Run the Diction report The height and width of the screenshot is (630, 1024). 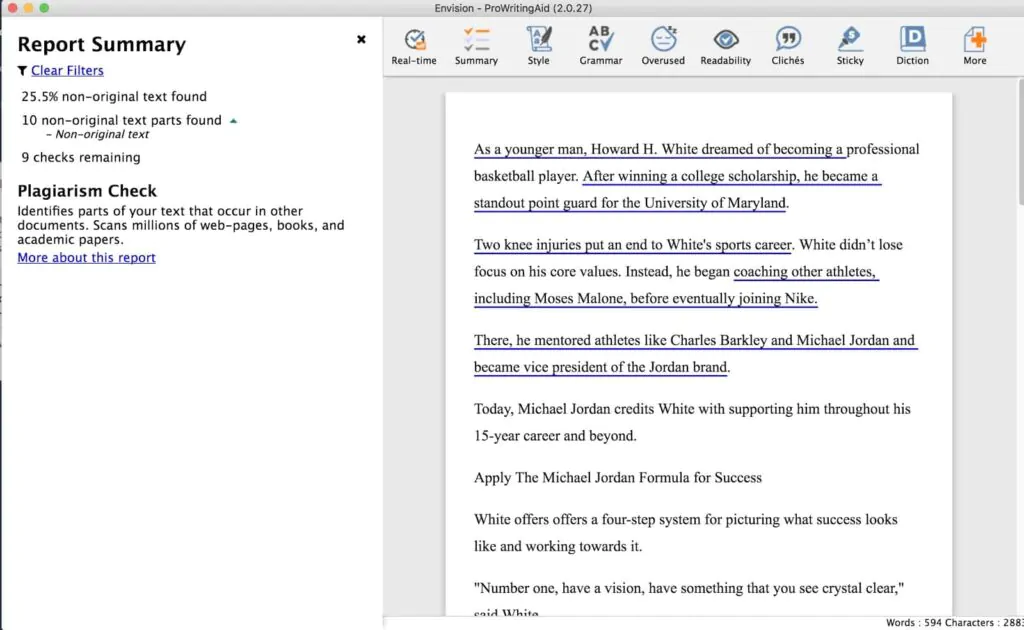(x=912, y=46)
